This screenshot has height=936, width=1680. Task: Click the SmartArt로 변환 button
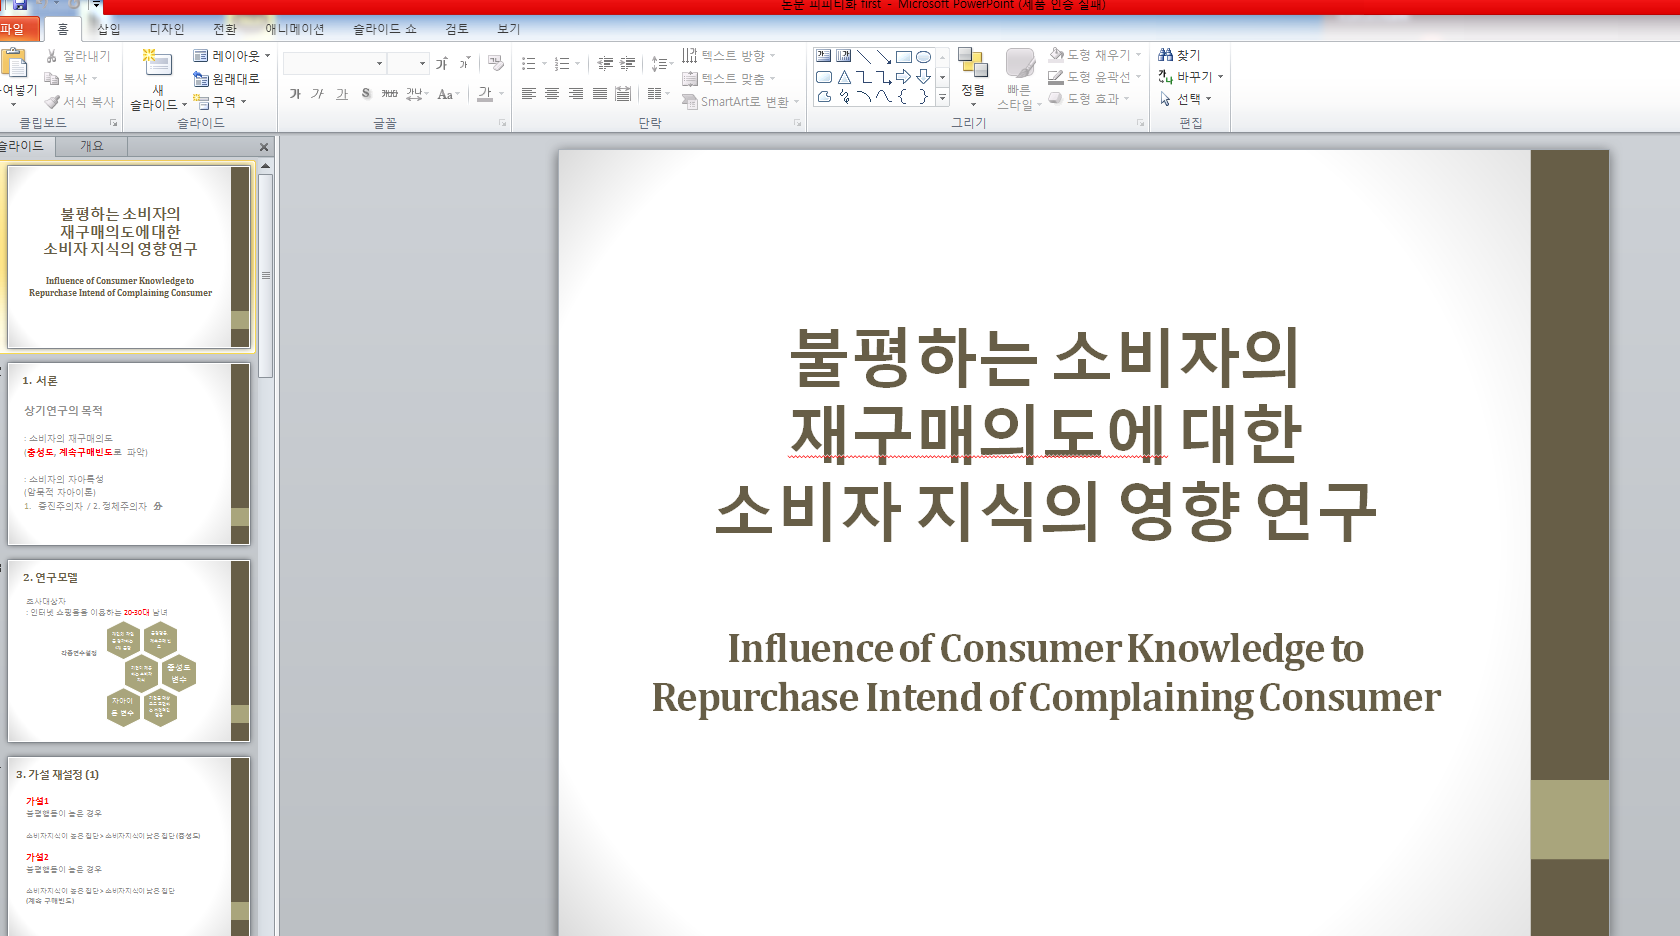[740, 101]
